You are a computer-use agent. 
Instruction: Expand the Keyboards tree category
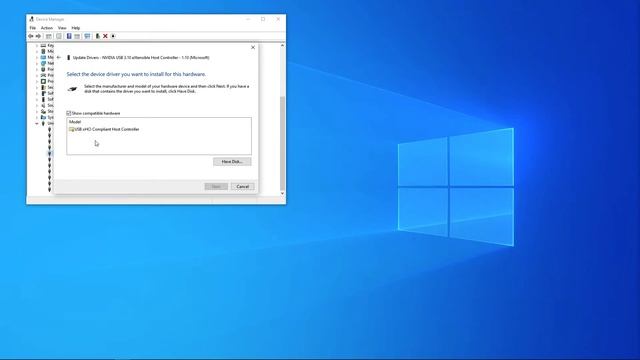[x=37, y=45]
